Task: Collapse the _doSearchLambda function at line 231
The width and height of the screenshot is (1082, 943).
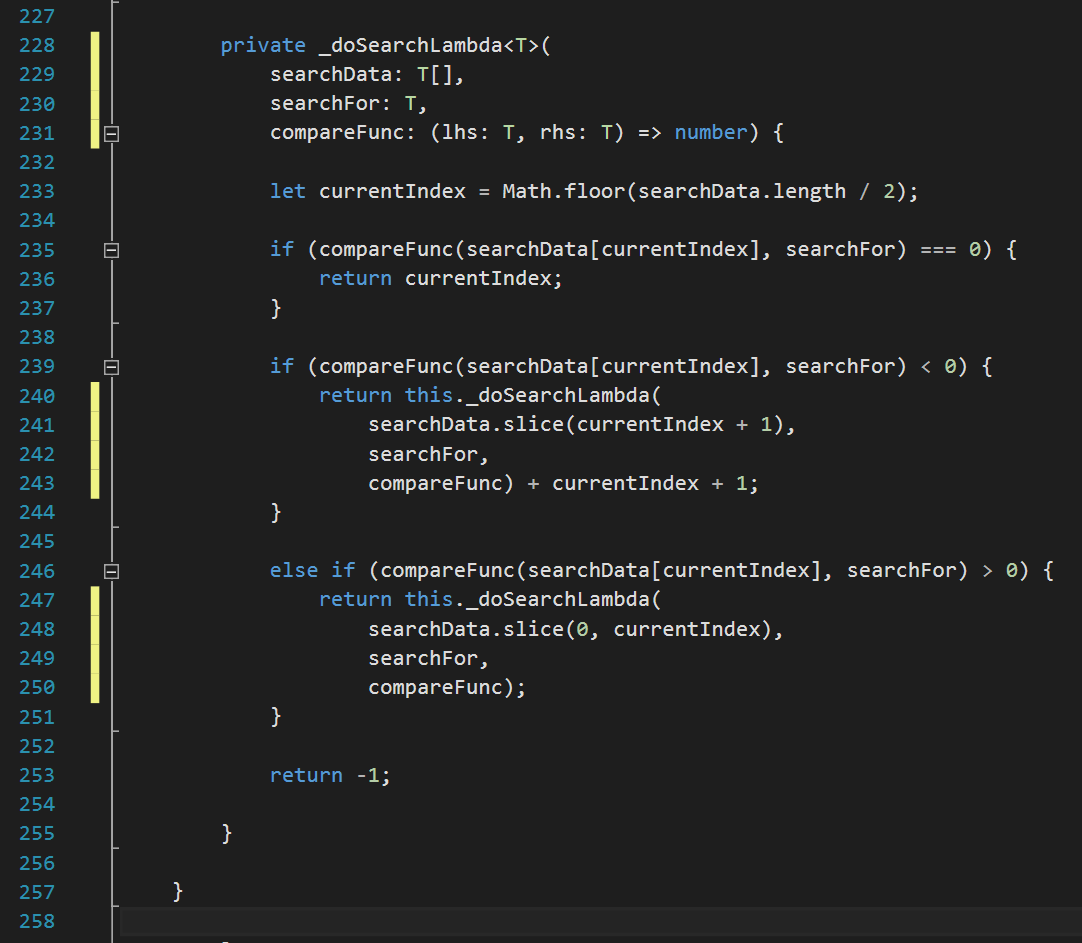Action: coord(111,132)
